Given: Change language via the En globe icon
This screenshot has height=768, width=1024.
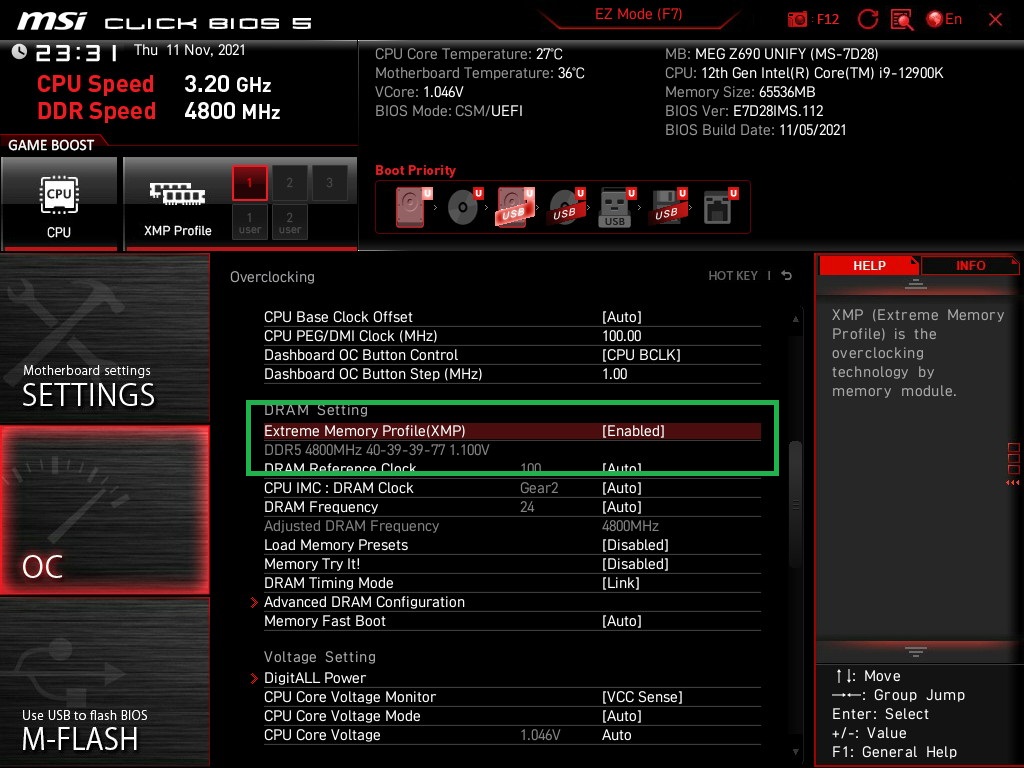Looking at the screenshot, I should [x=944, y=19].
